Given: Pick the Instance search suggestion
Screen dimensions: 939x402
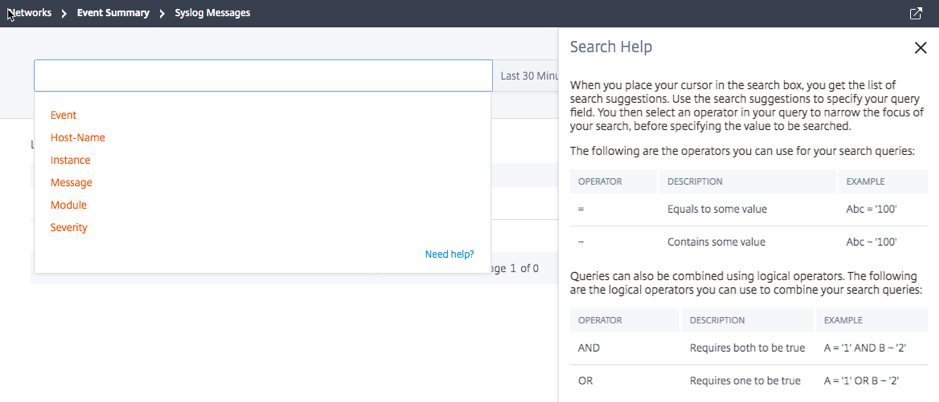Looking at the screenshot, I should coord(71,160).
